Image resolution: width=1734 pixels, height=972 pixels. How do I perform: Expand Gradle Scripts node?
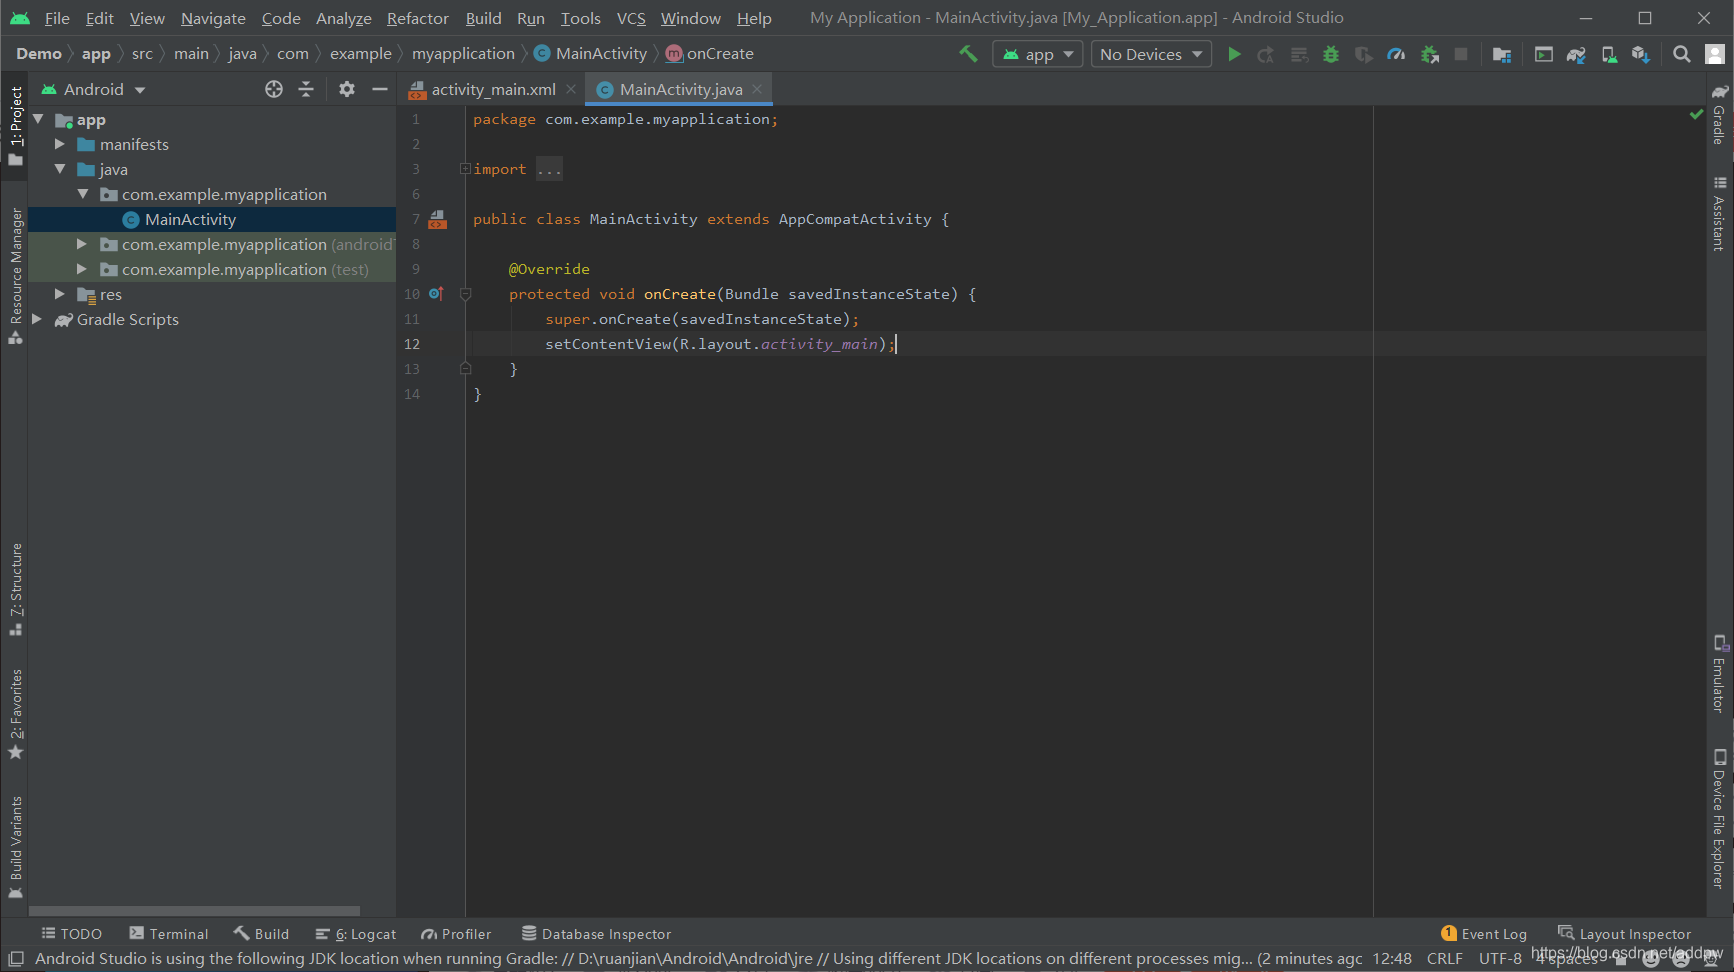(x=38, y=319)
